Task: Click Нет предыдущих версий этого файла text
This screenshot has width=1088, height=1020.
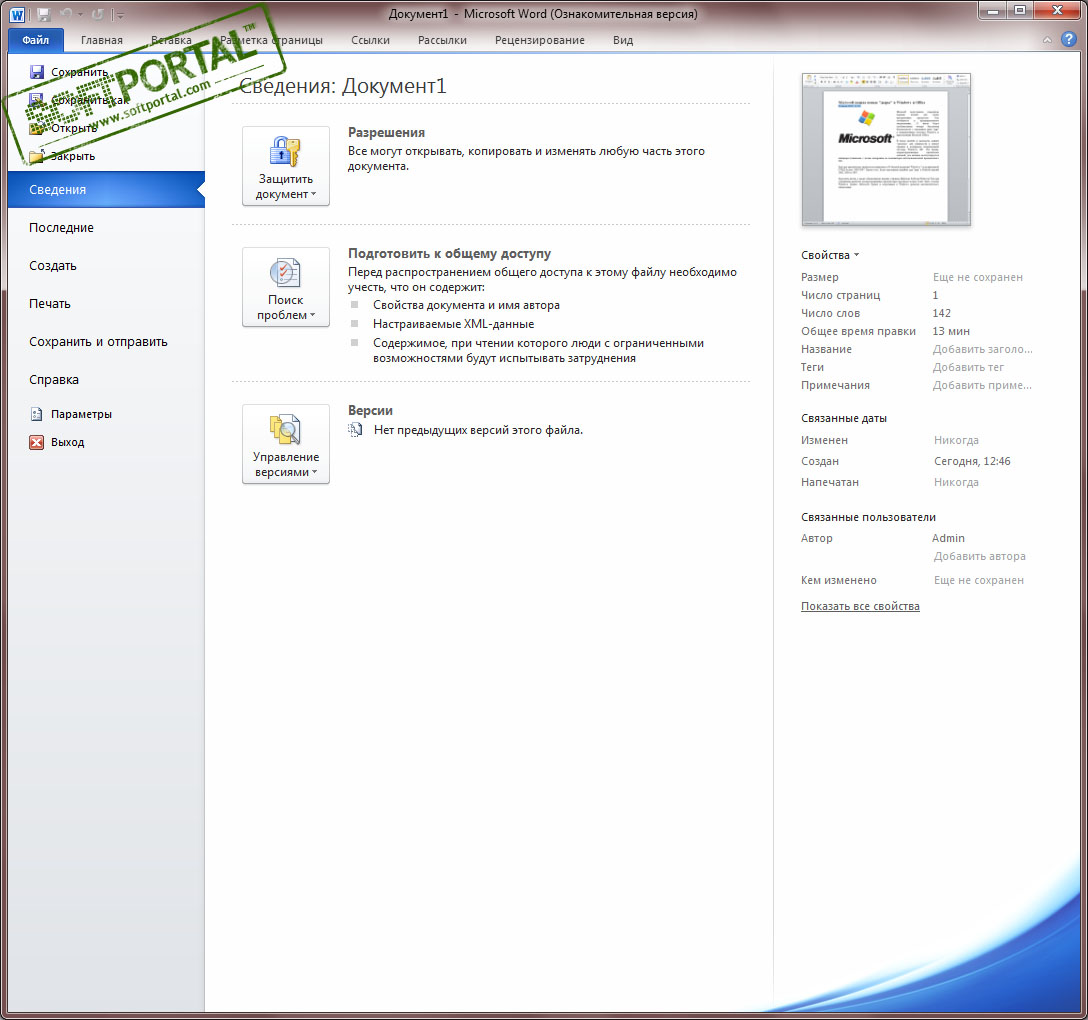Action: (x=478, y=430)
